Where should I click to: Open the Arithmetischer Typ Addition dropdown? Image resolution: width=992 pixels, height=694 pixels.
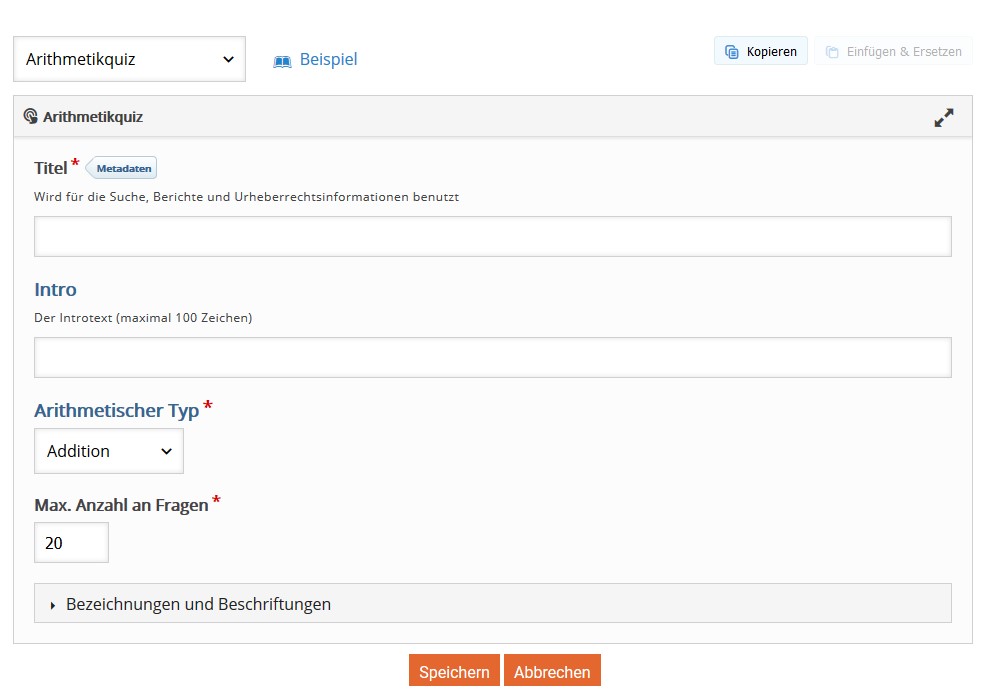[109, 451]
